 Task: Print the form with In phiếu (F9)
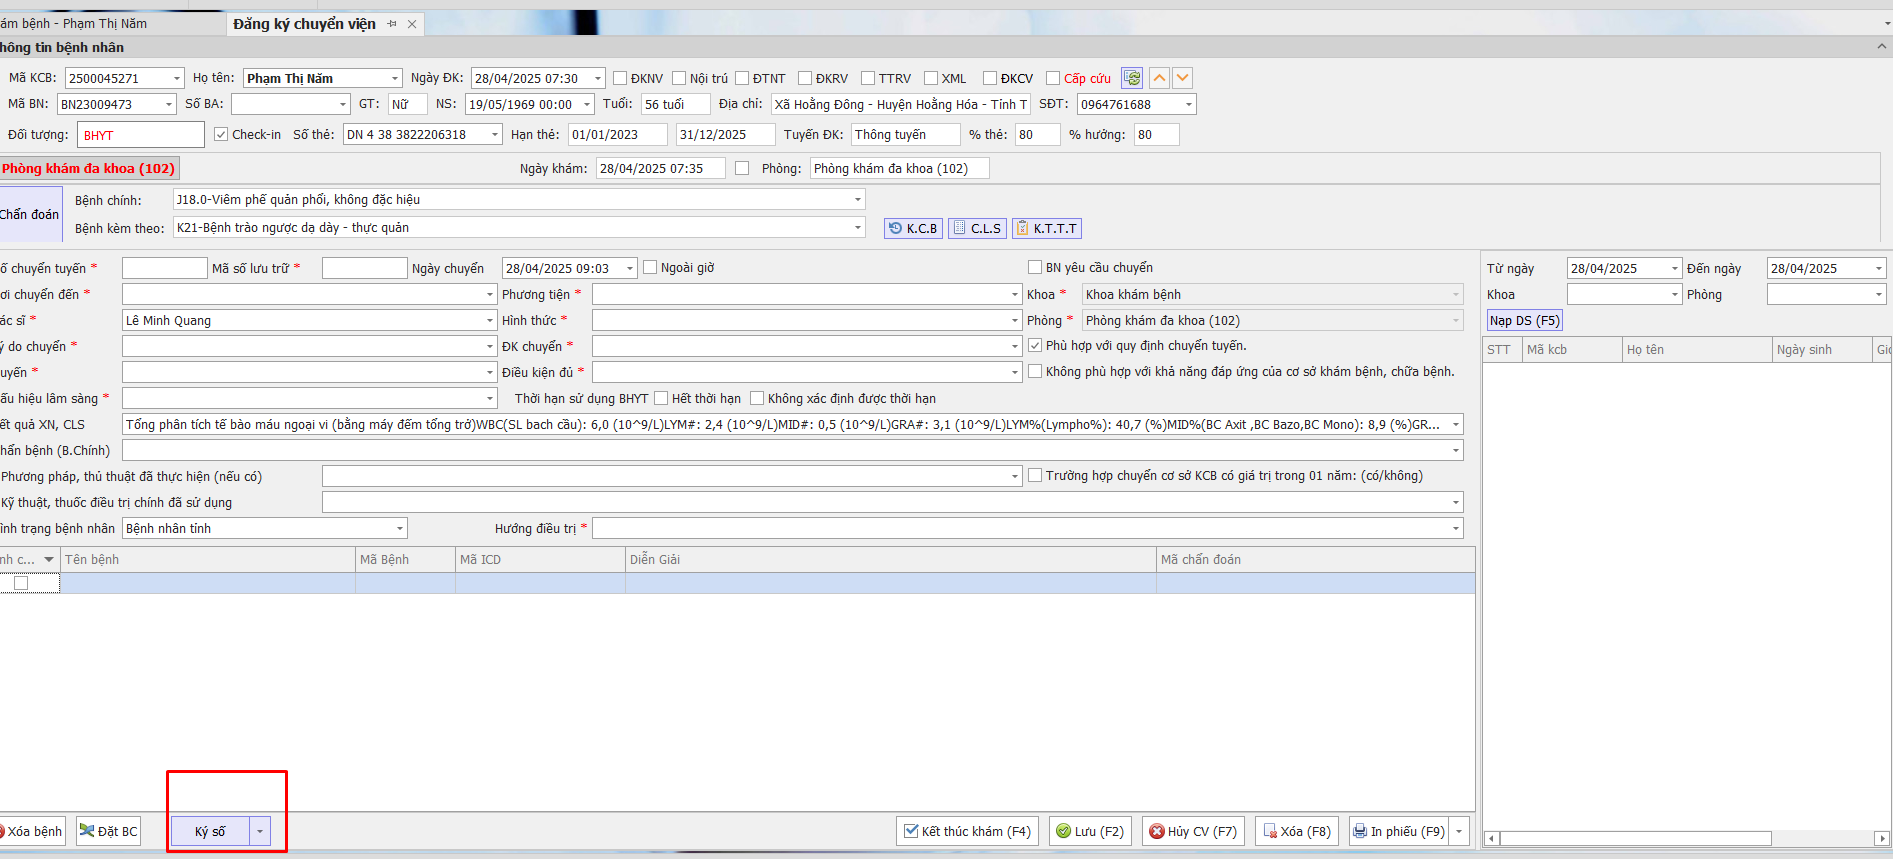coord(1398,831)
